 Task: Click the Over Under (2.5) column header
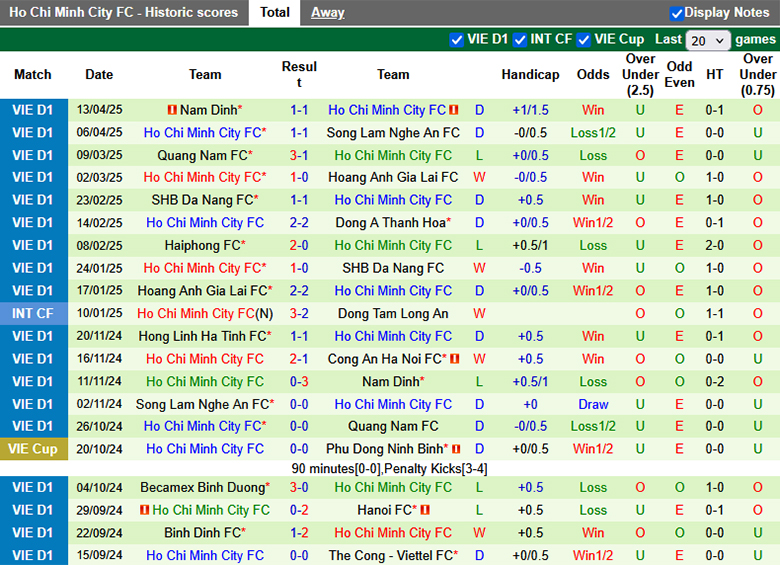pyautogui.click(x=640, y=75)
